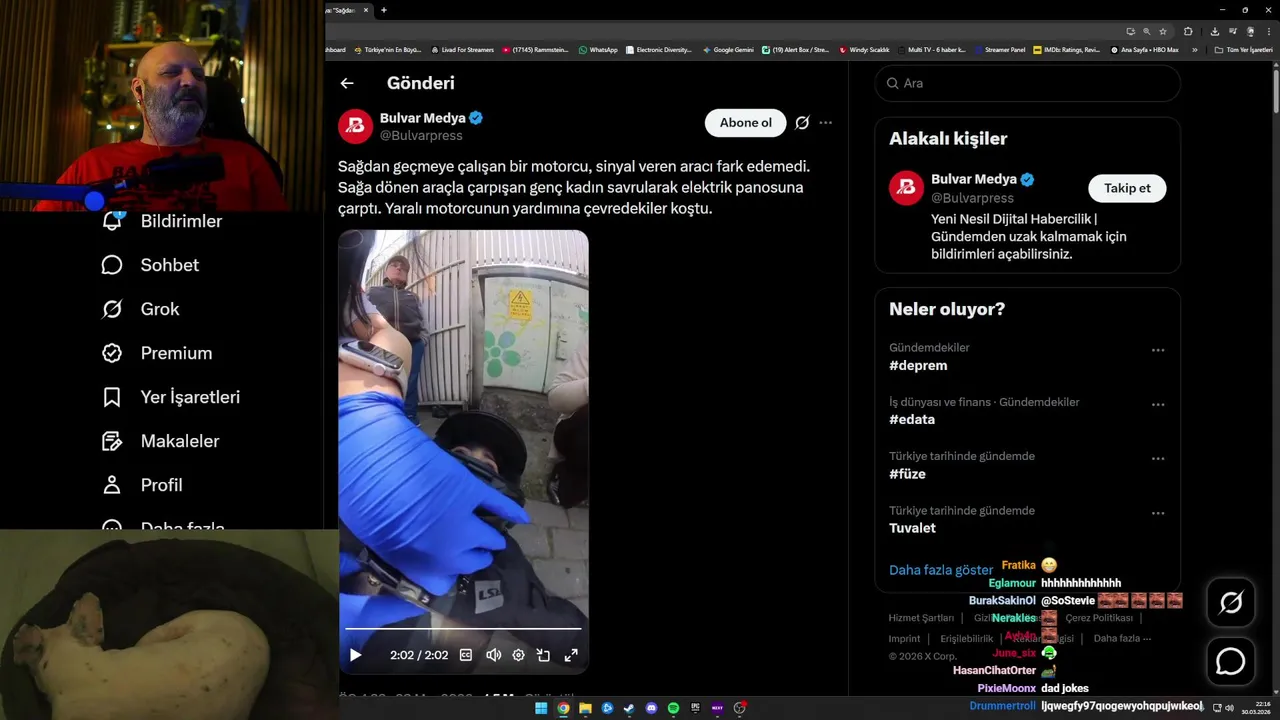Open the Erişilebilirlik footer link

(x=967, y=638)
